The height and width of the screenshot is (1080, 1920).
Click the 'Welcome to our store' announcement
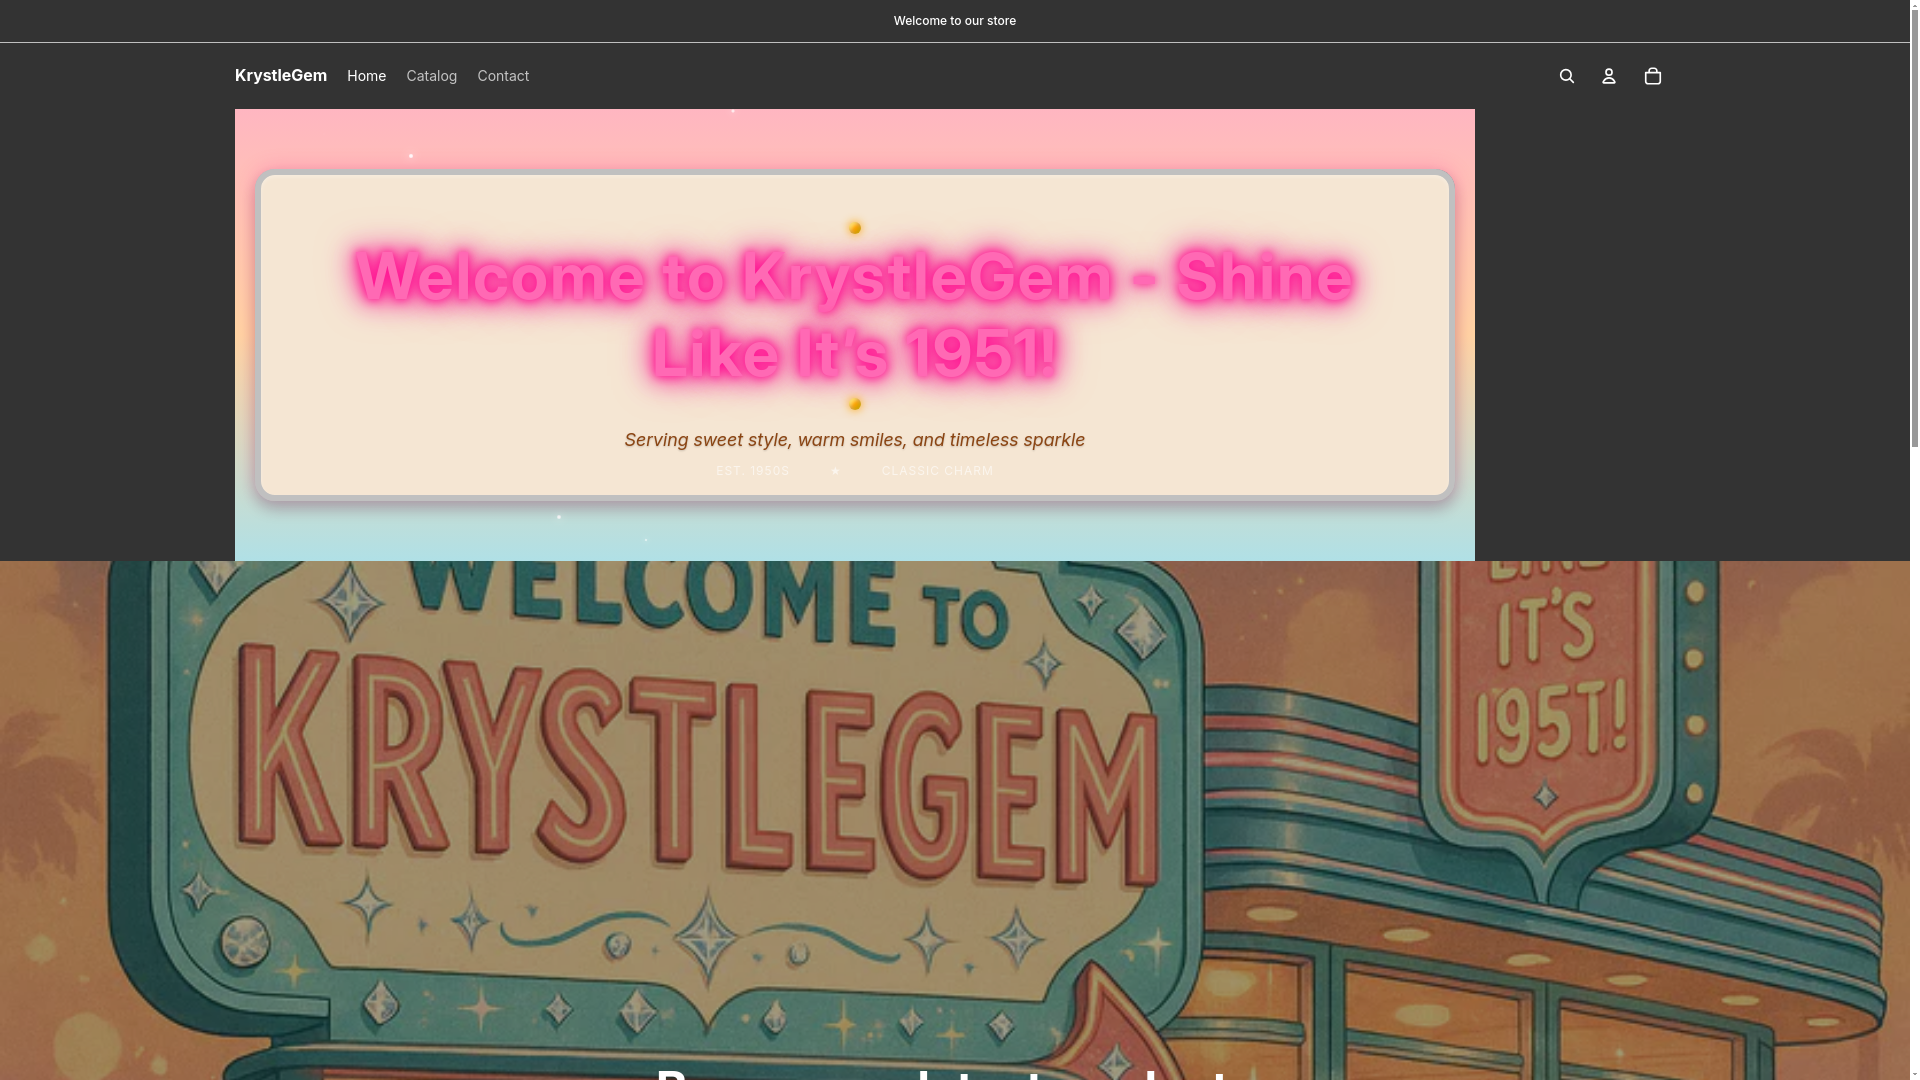pos(954,21)
